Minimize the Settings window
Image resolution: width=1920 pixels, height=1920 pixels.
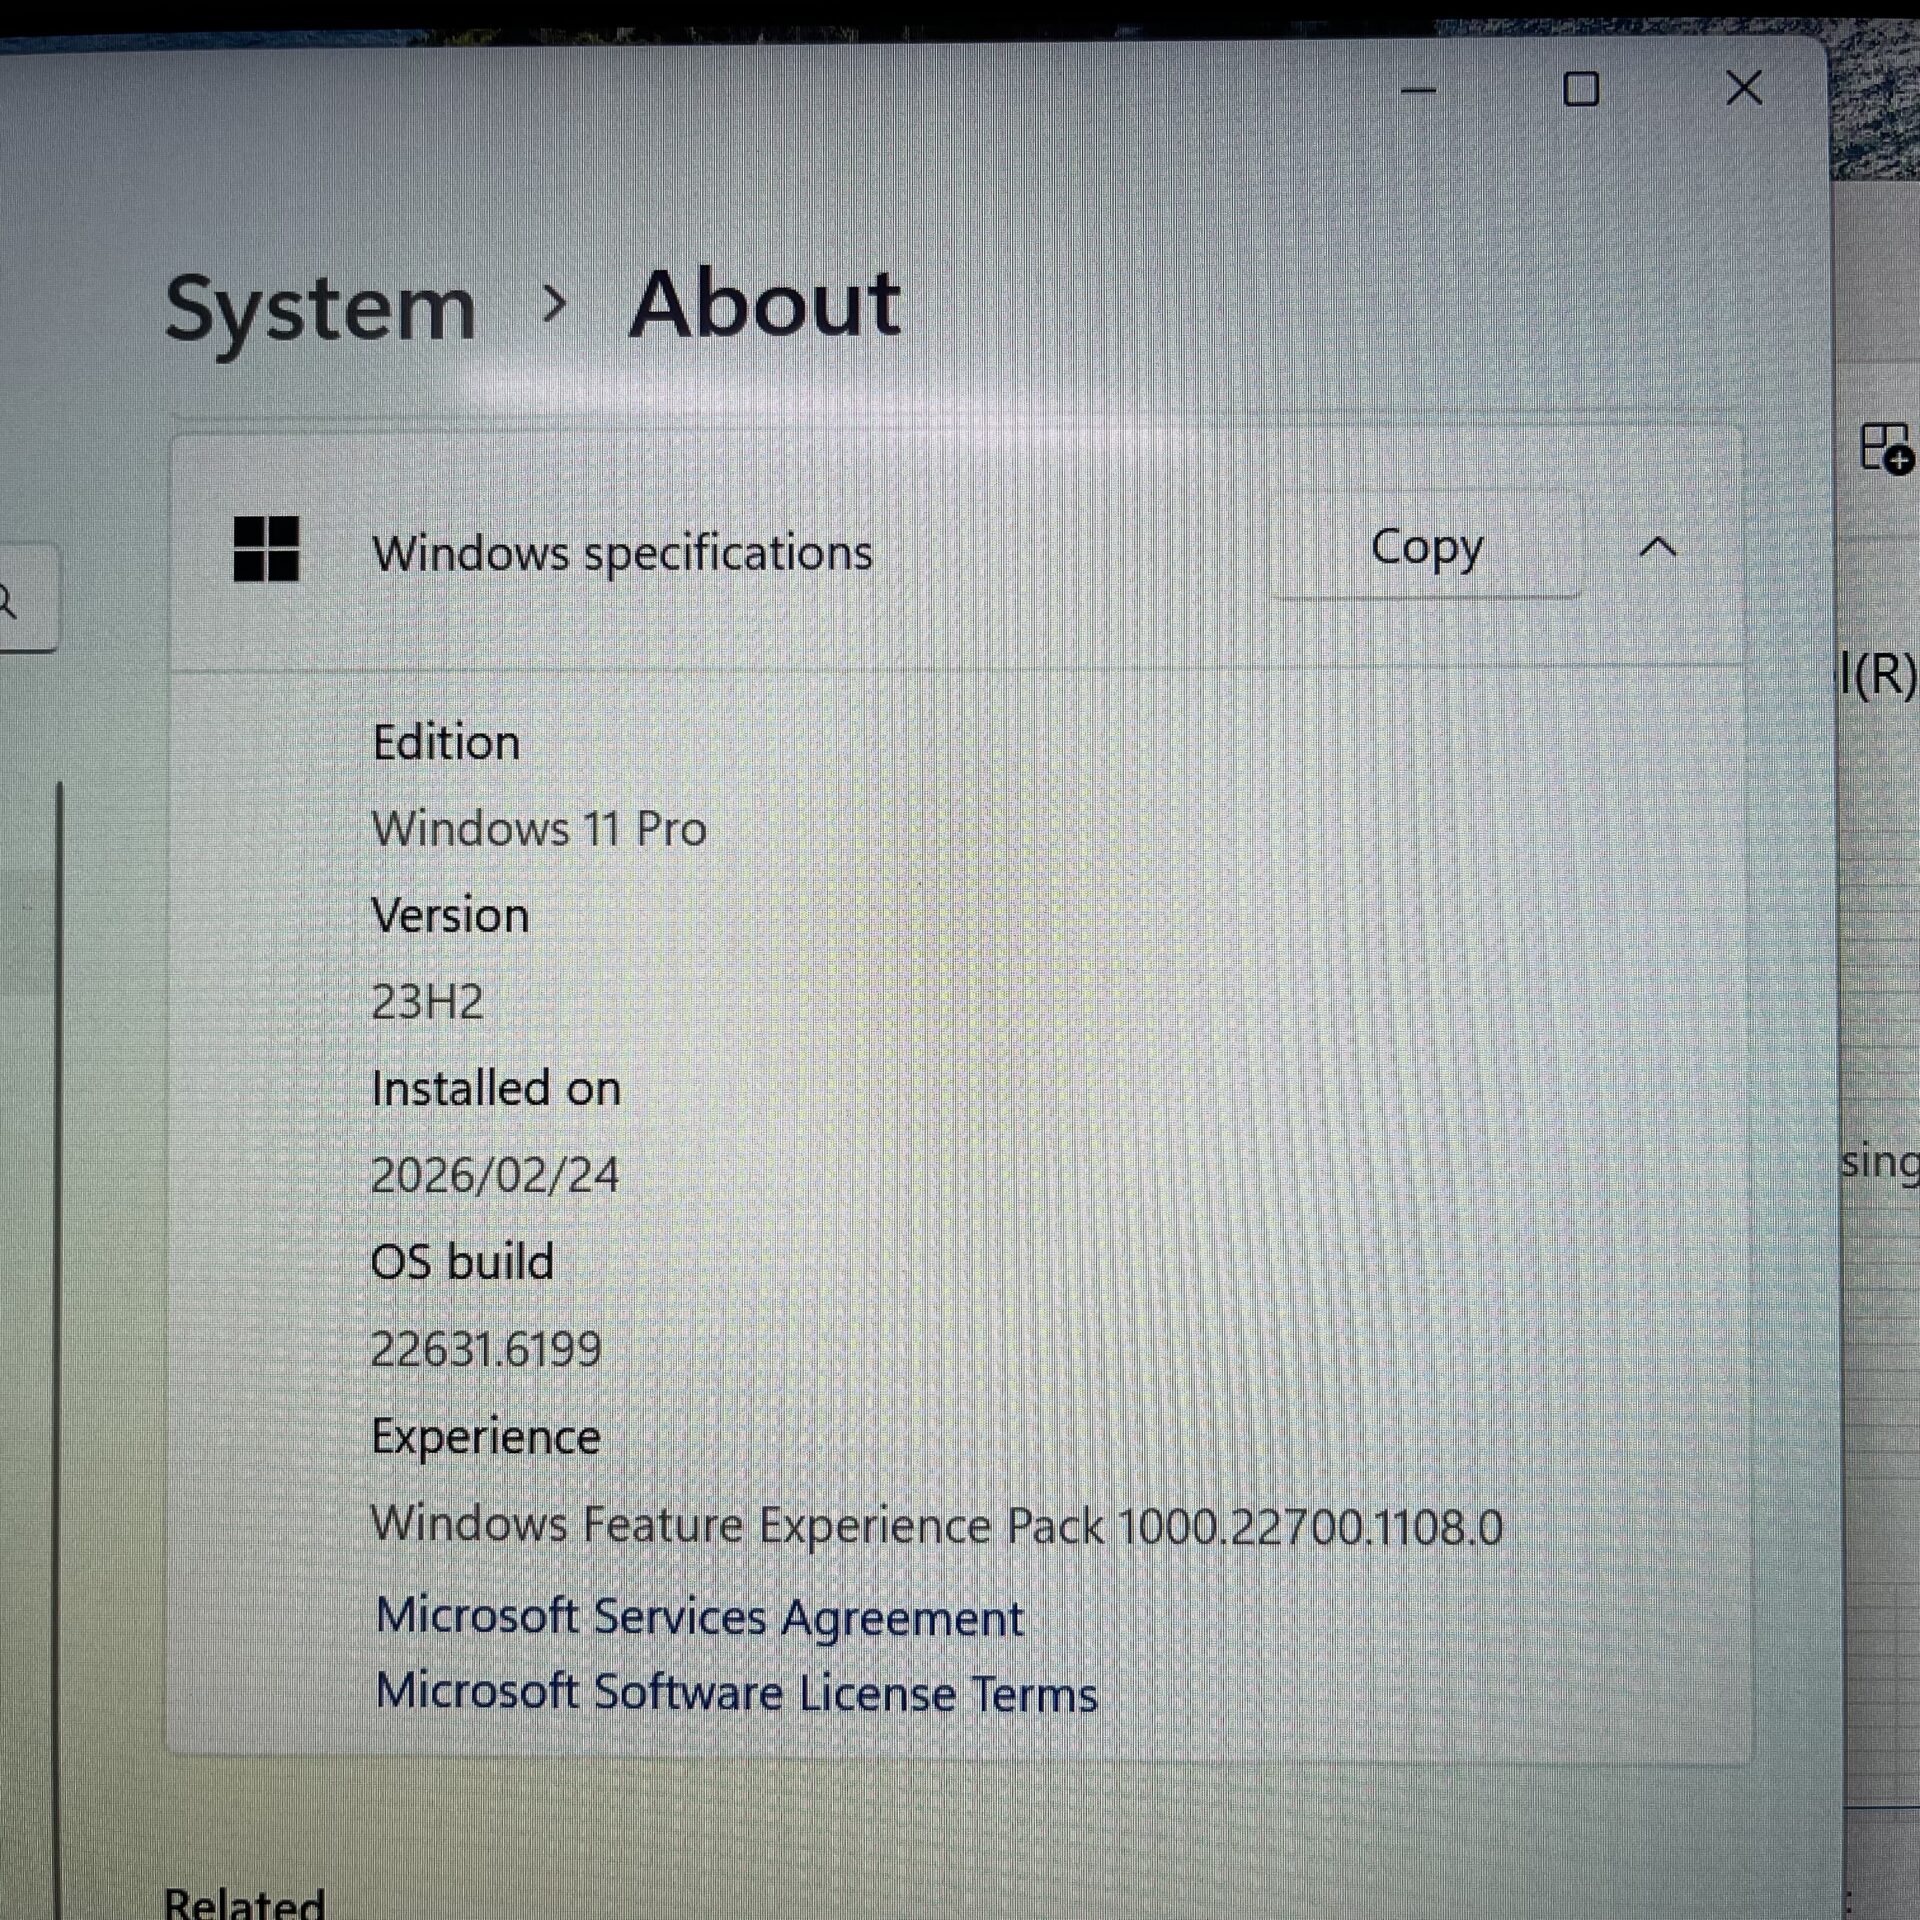click(1418, 91)
